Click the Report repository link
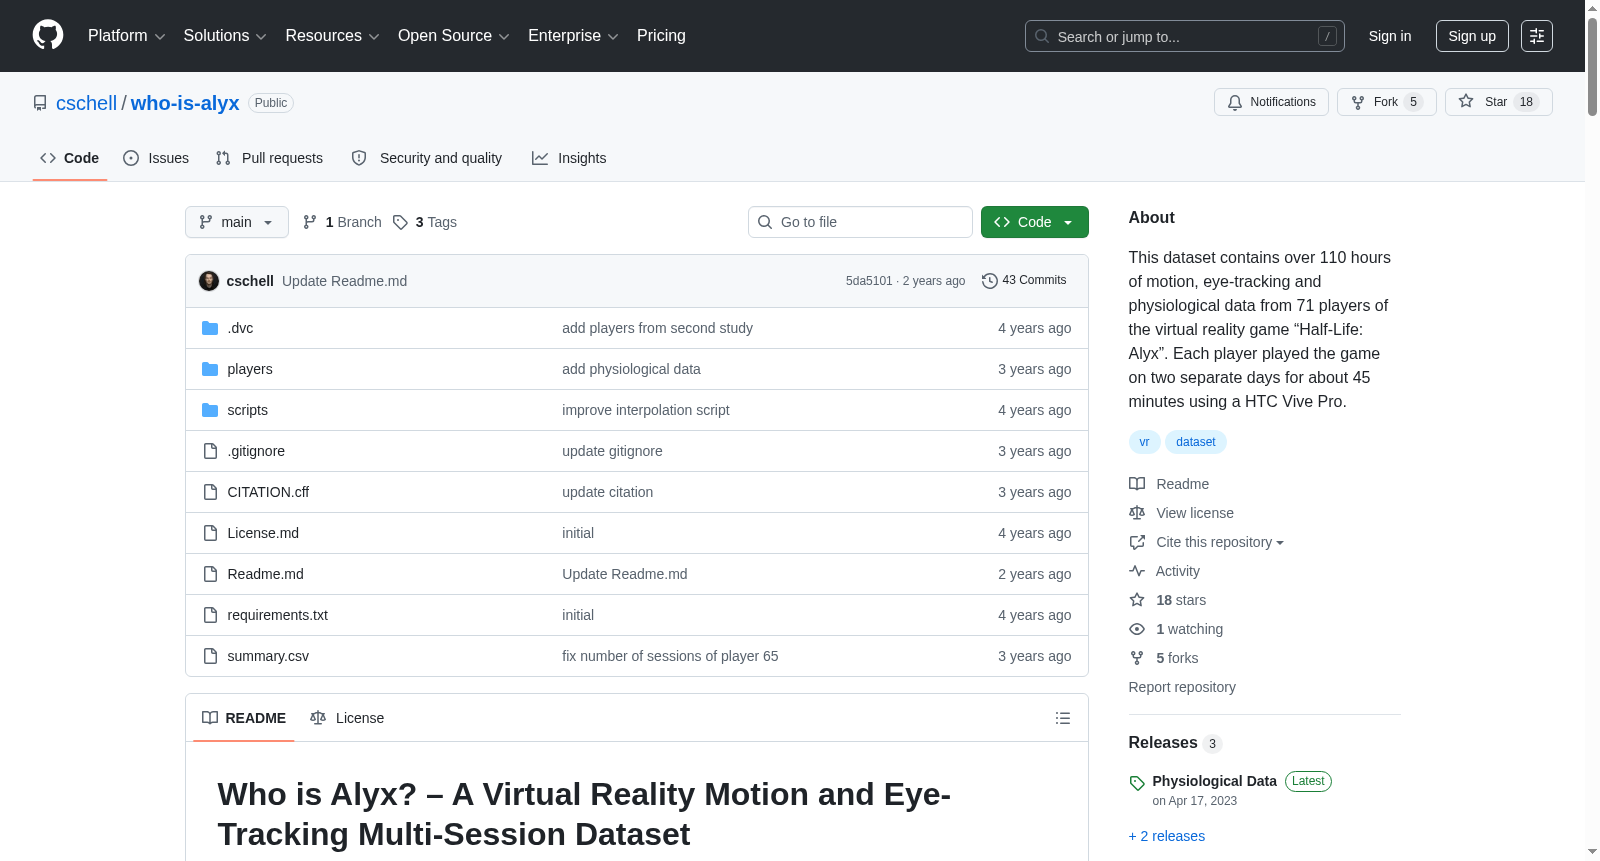The image size is (1600, 861). (x=1182, y=687)
